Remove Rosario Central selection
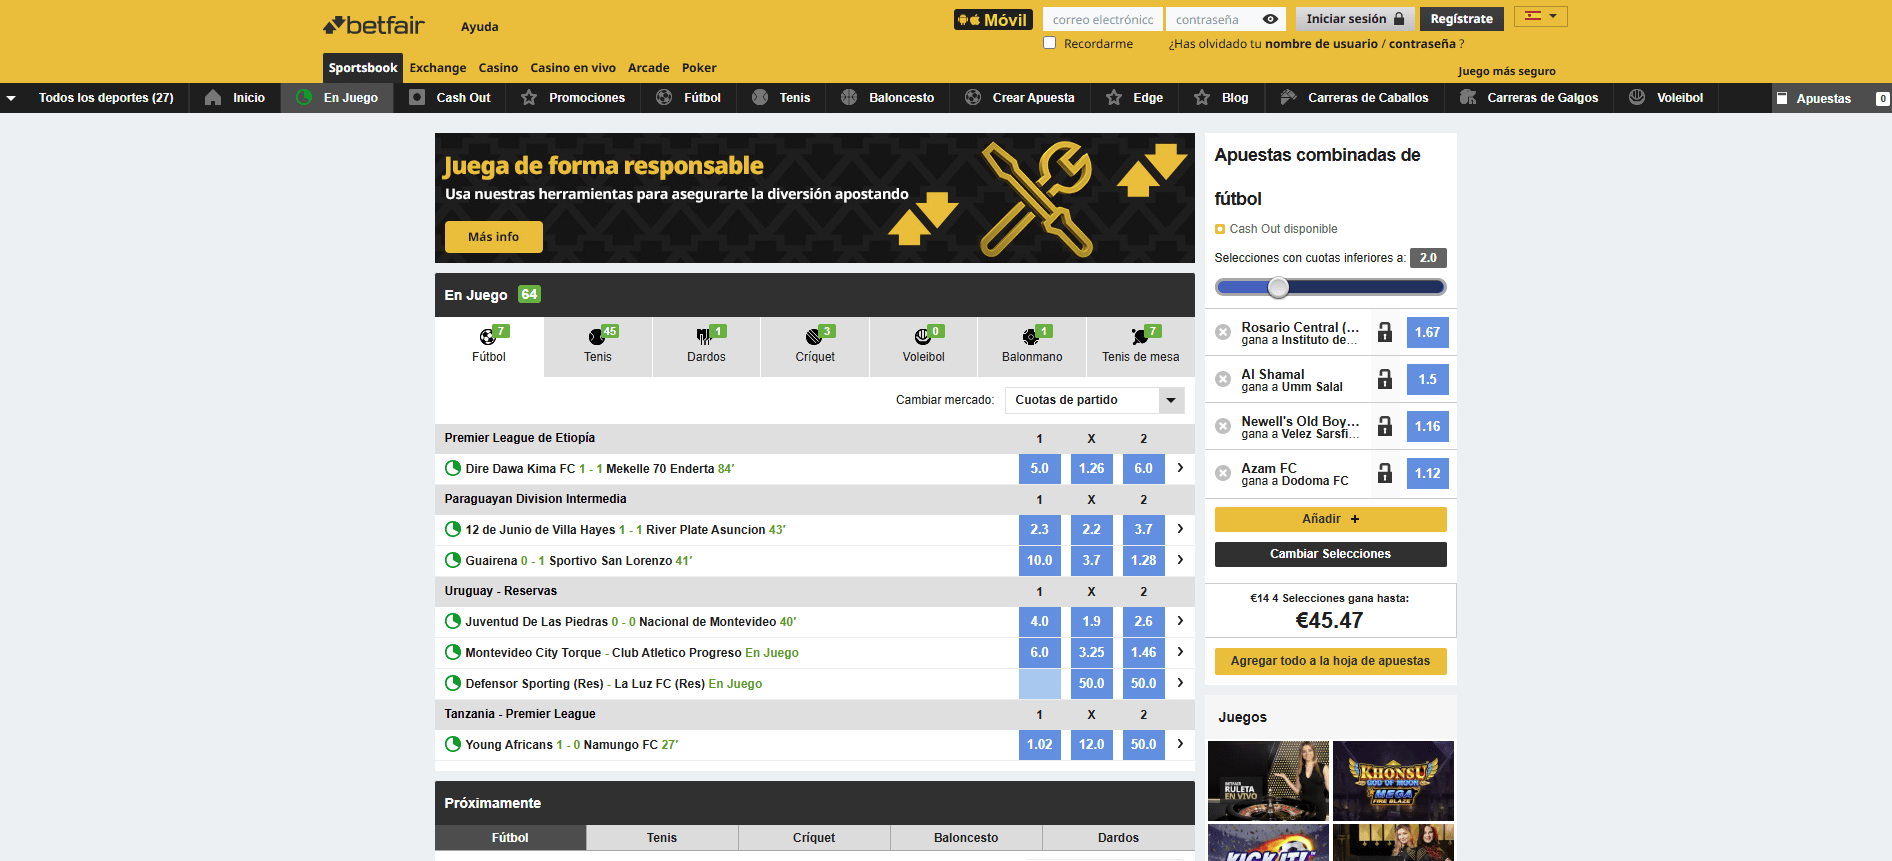Viewport: 1892px width, 861px height. click(x=1223, y=333)
